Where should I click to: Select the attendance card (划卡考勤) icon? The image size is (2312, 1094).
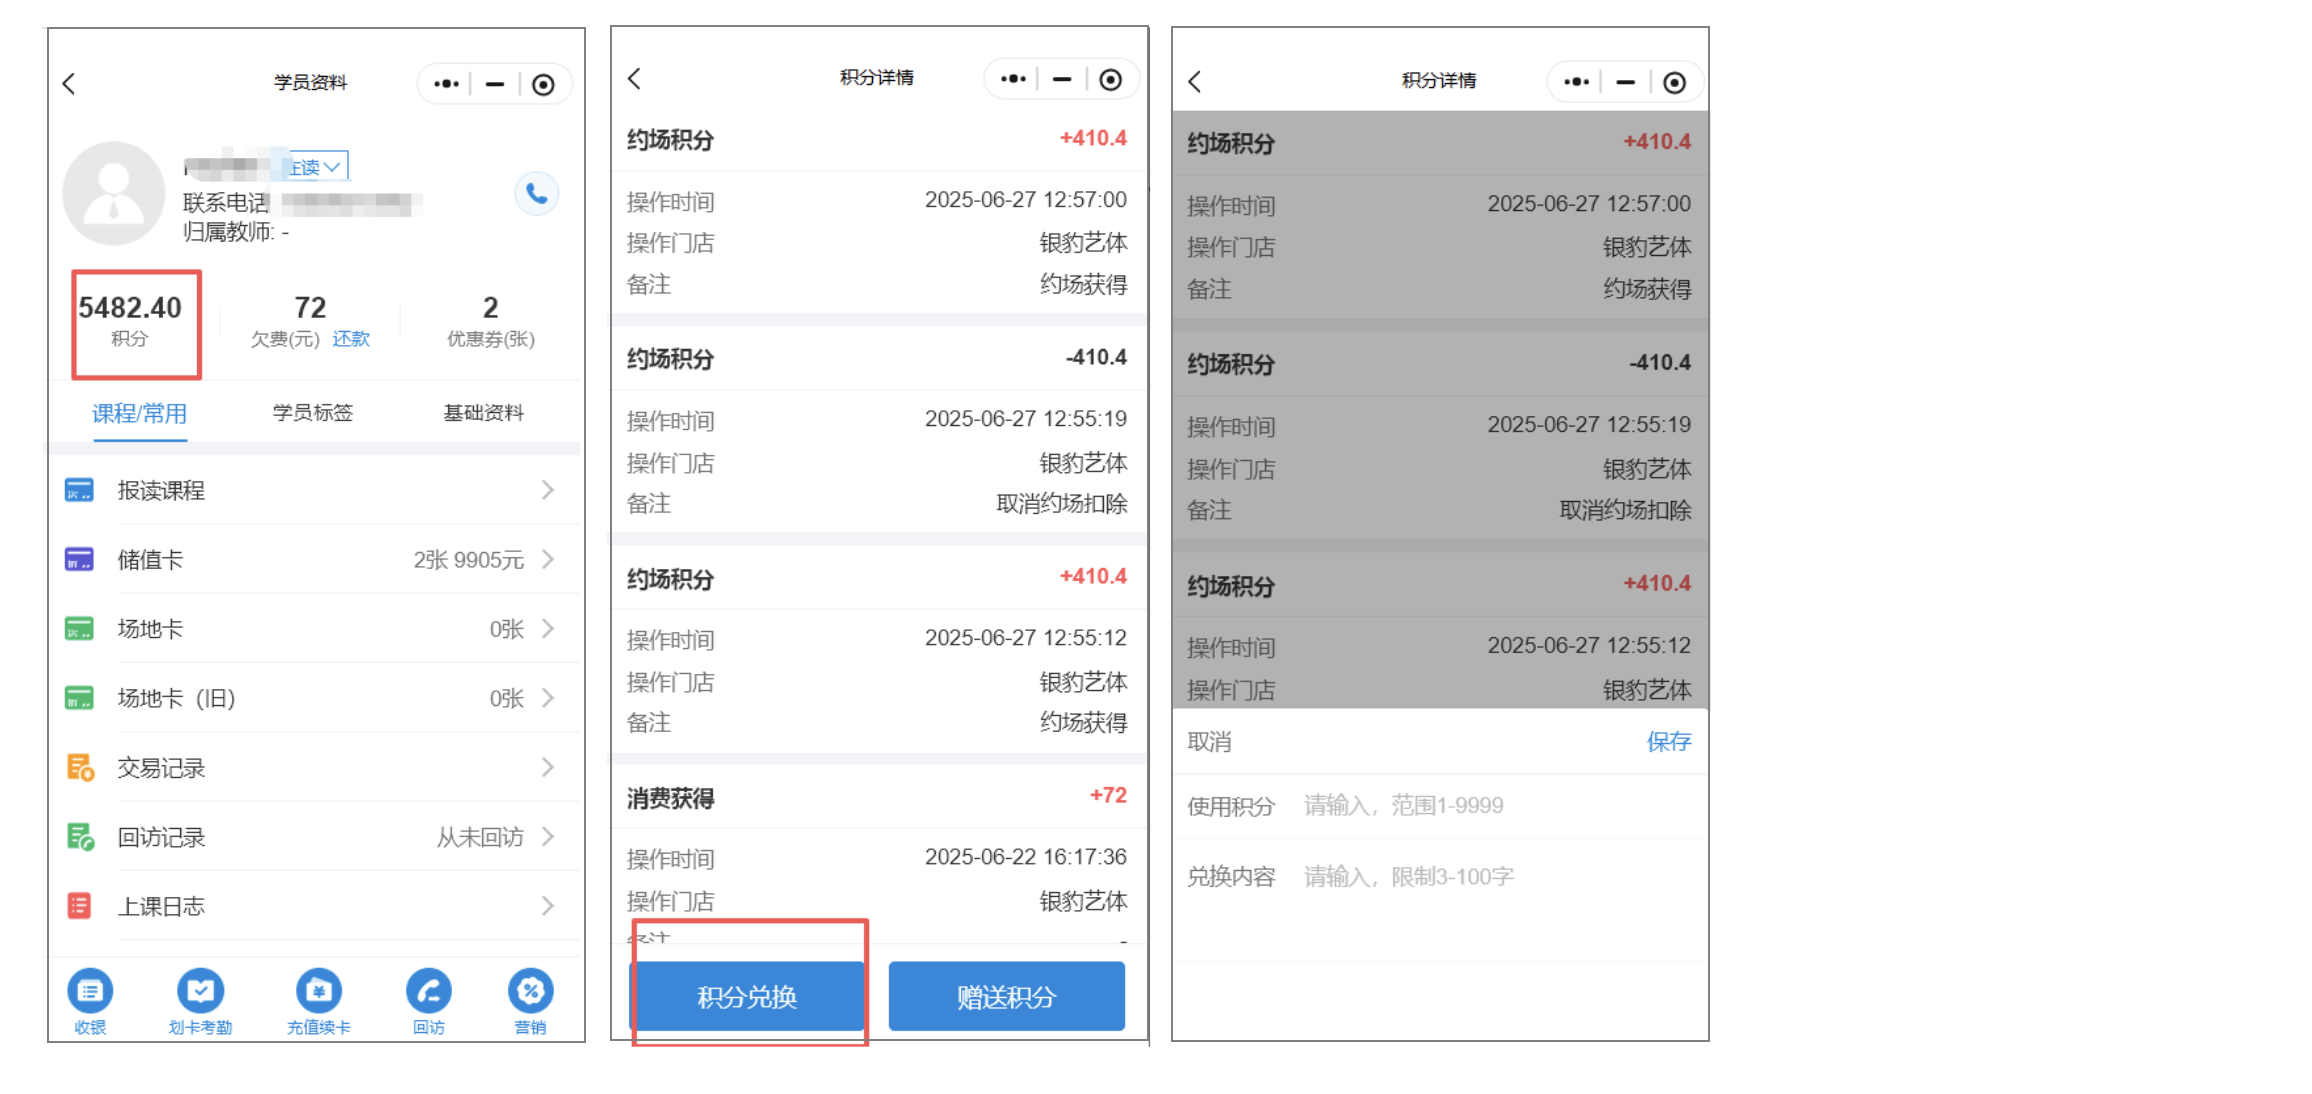coord(201,990)
